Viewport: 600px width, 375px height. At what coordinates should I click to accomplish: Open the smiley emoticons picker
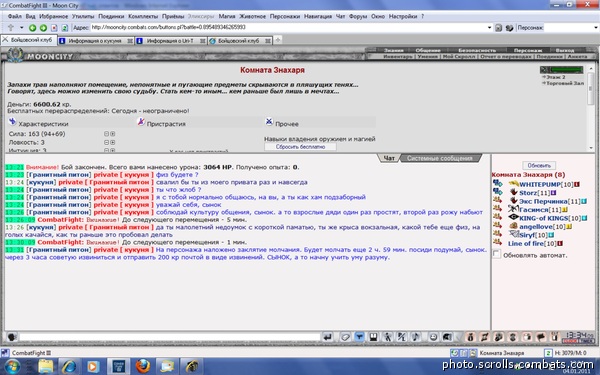(433, 337)
